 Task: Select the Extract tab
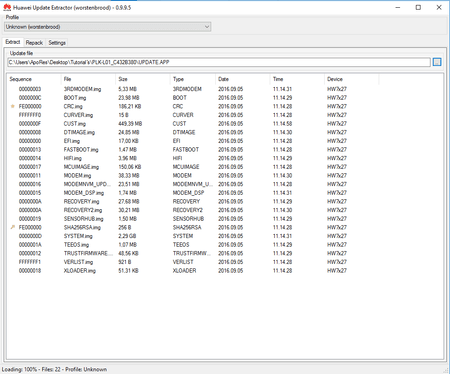tap(13, 42)
